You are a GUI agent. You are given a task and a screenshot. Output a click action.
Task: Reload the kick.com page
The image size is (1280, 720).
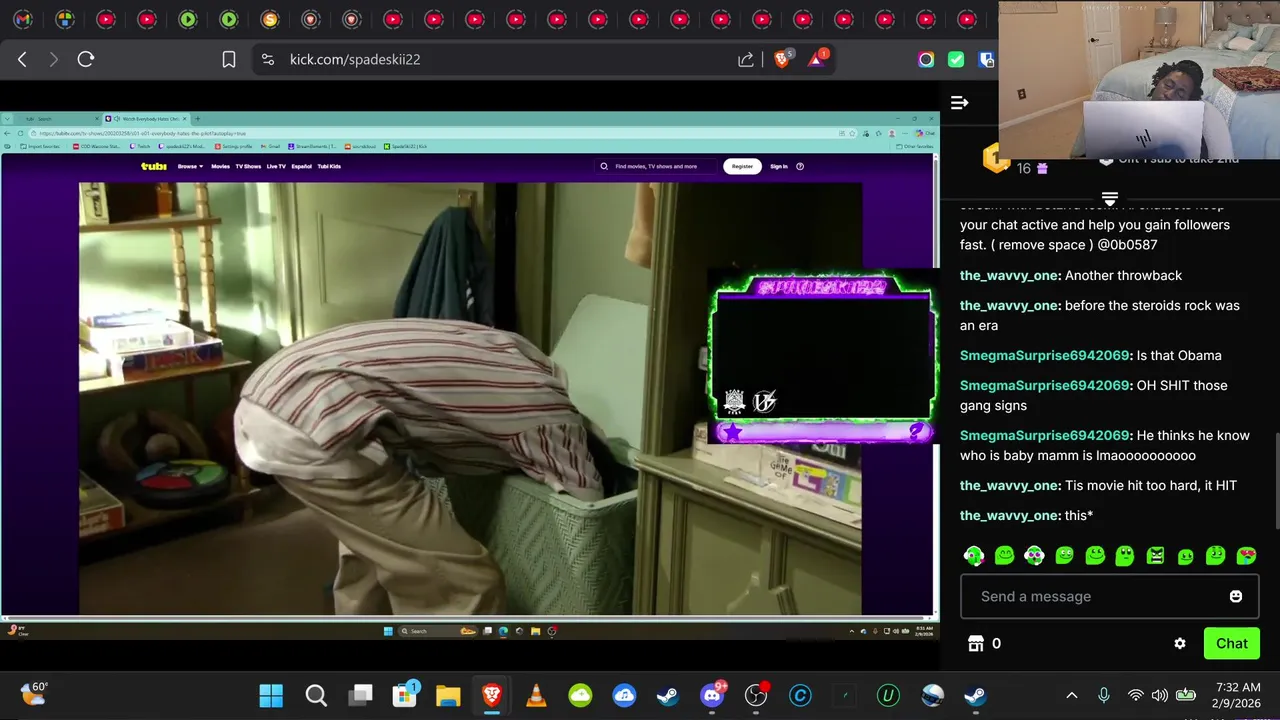[86, 59]
